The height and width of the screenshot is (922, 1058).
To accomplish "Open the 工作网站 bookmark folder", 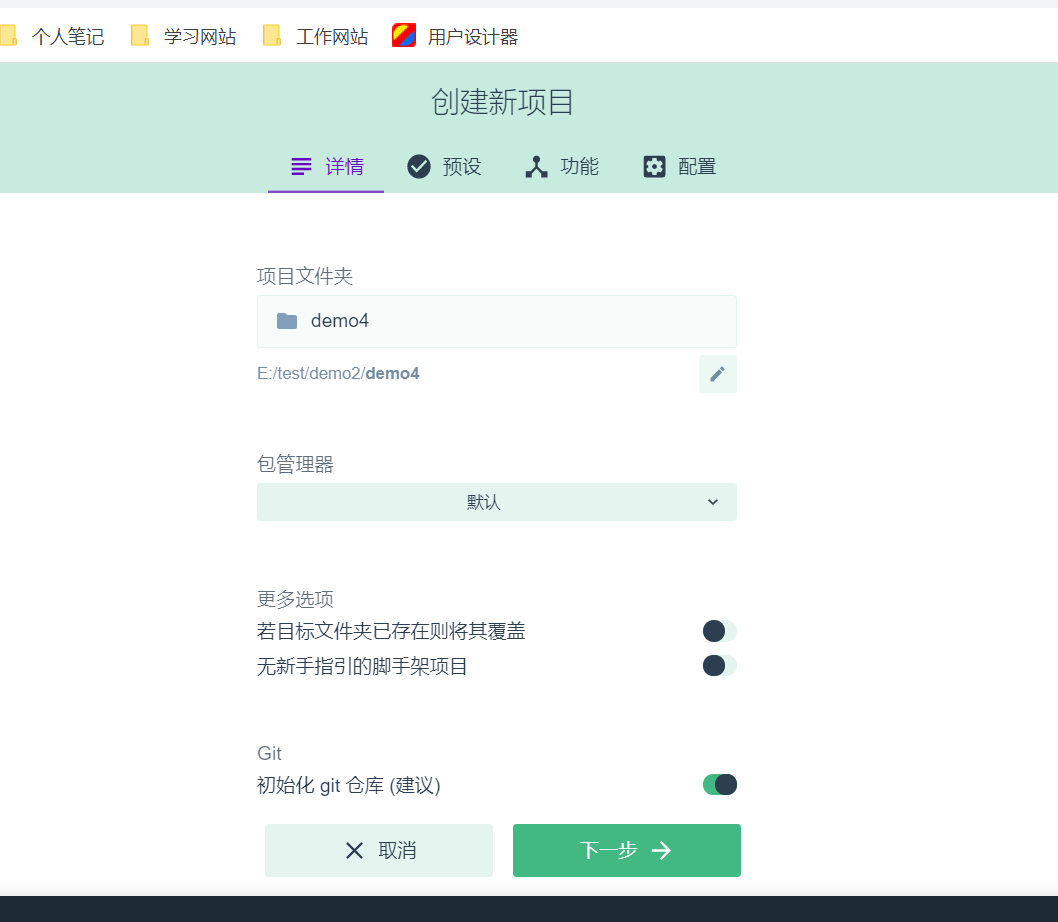I will [316, 36].
